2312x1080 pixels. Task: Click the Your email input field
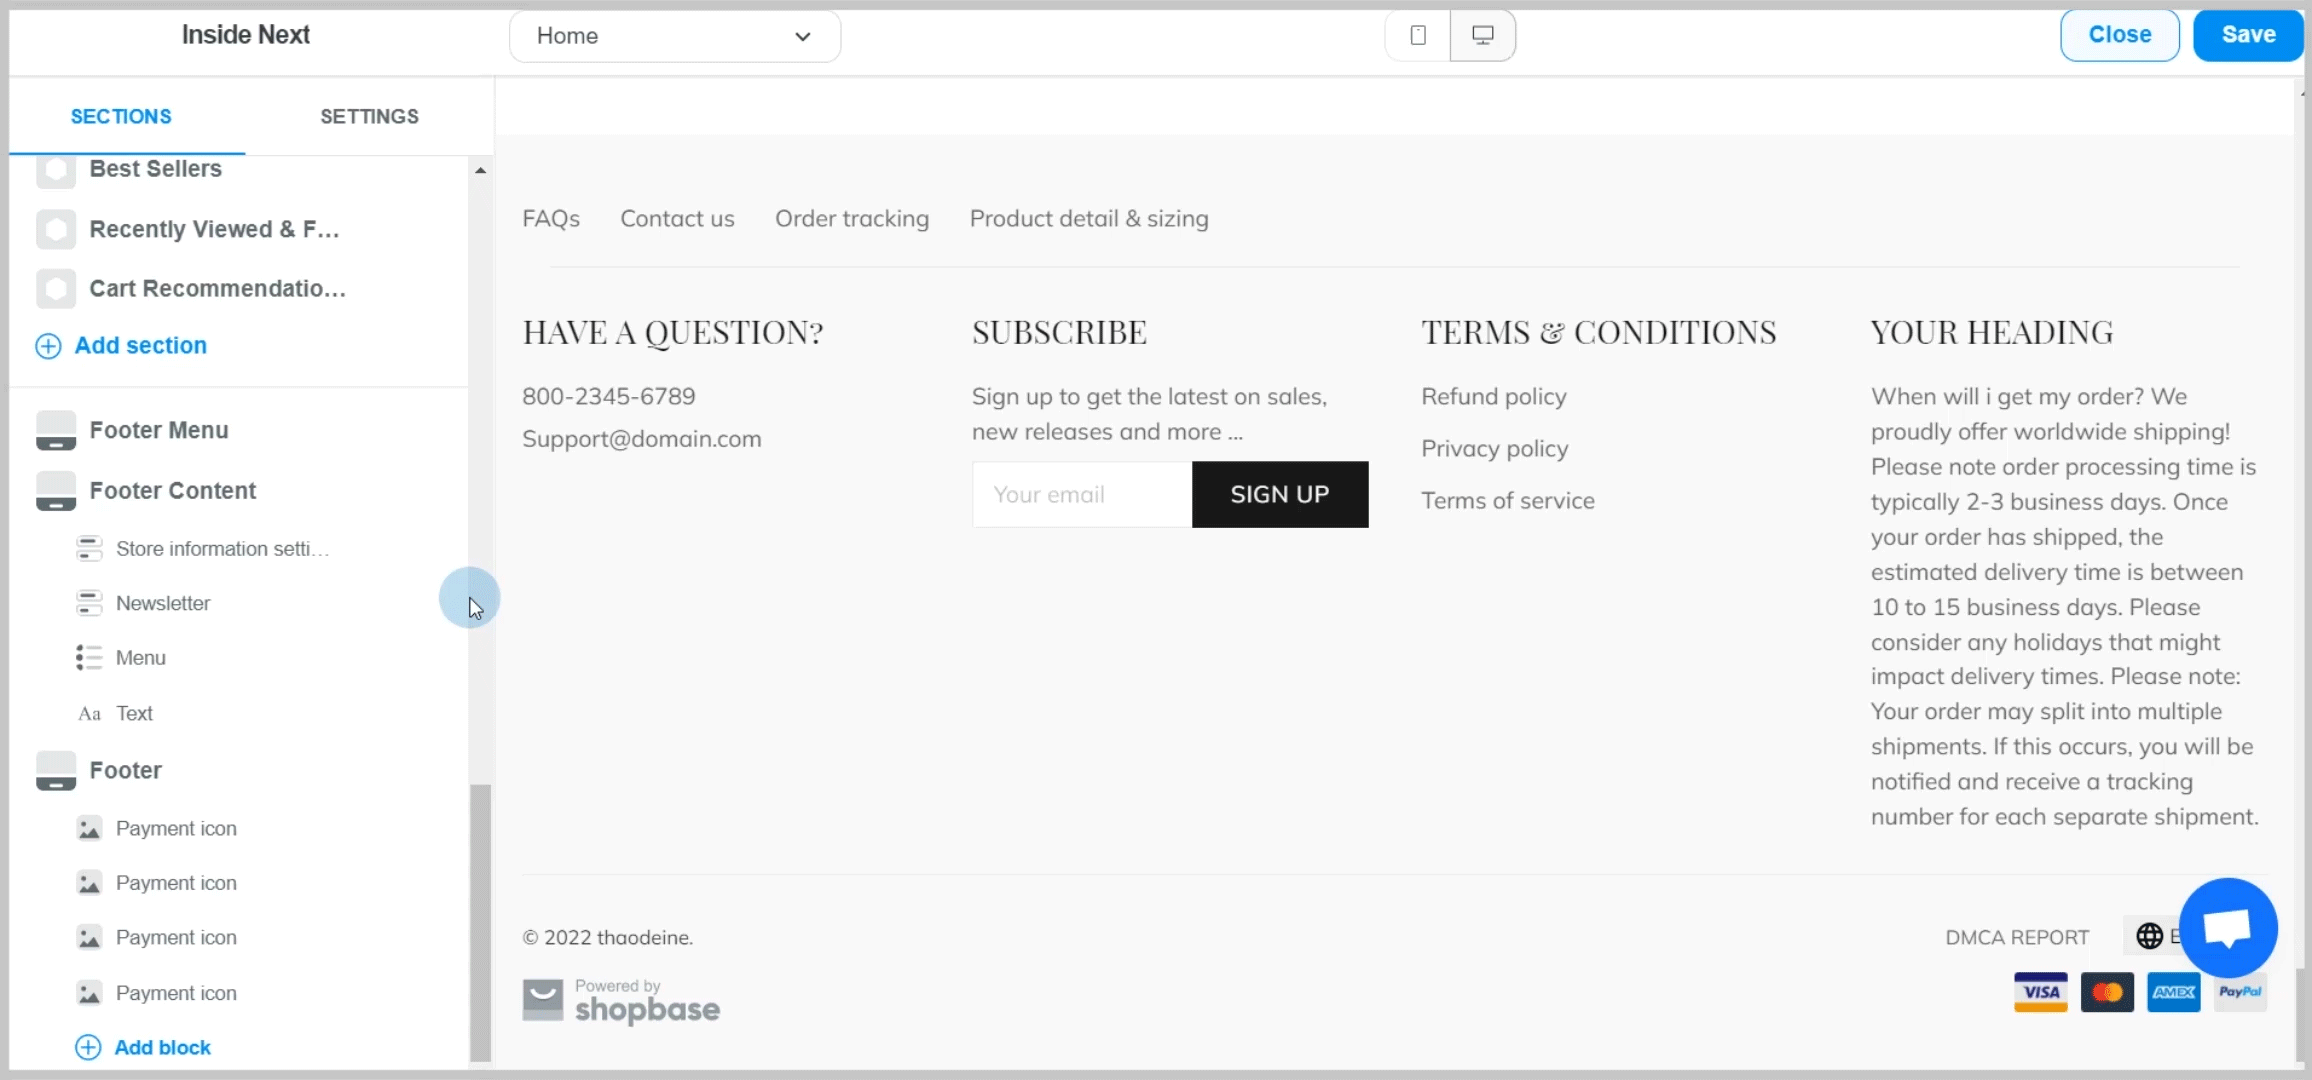point(1082,494)
